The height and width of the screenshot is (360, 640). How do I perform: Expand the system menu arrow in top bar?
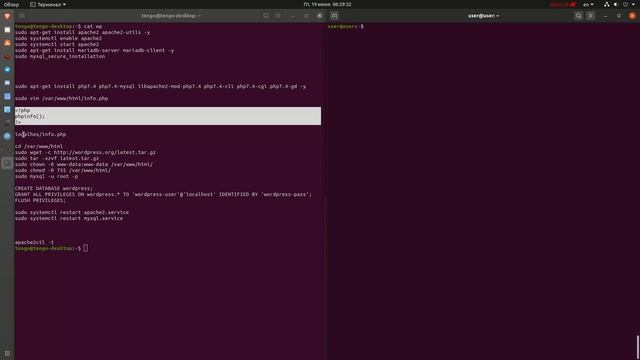coord(633,4)
